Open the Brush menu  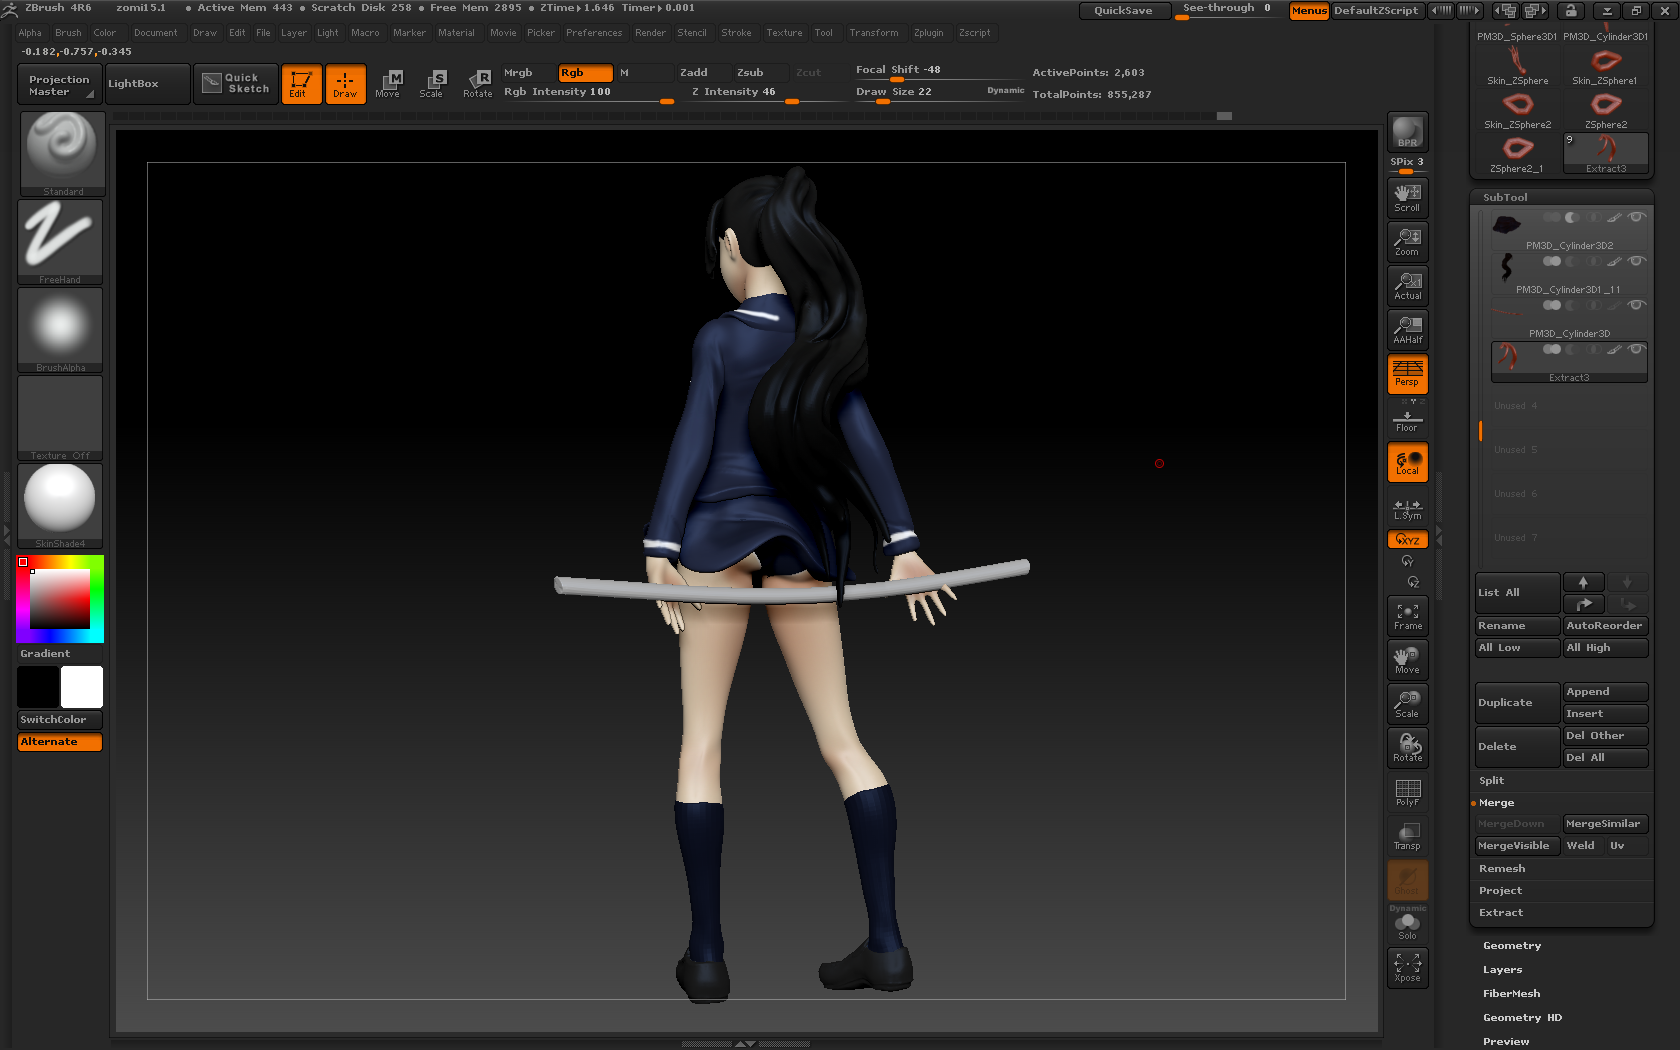click(x=68, y=33)
